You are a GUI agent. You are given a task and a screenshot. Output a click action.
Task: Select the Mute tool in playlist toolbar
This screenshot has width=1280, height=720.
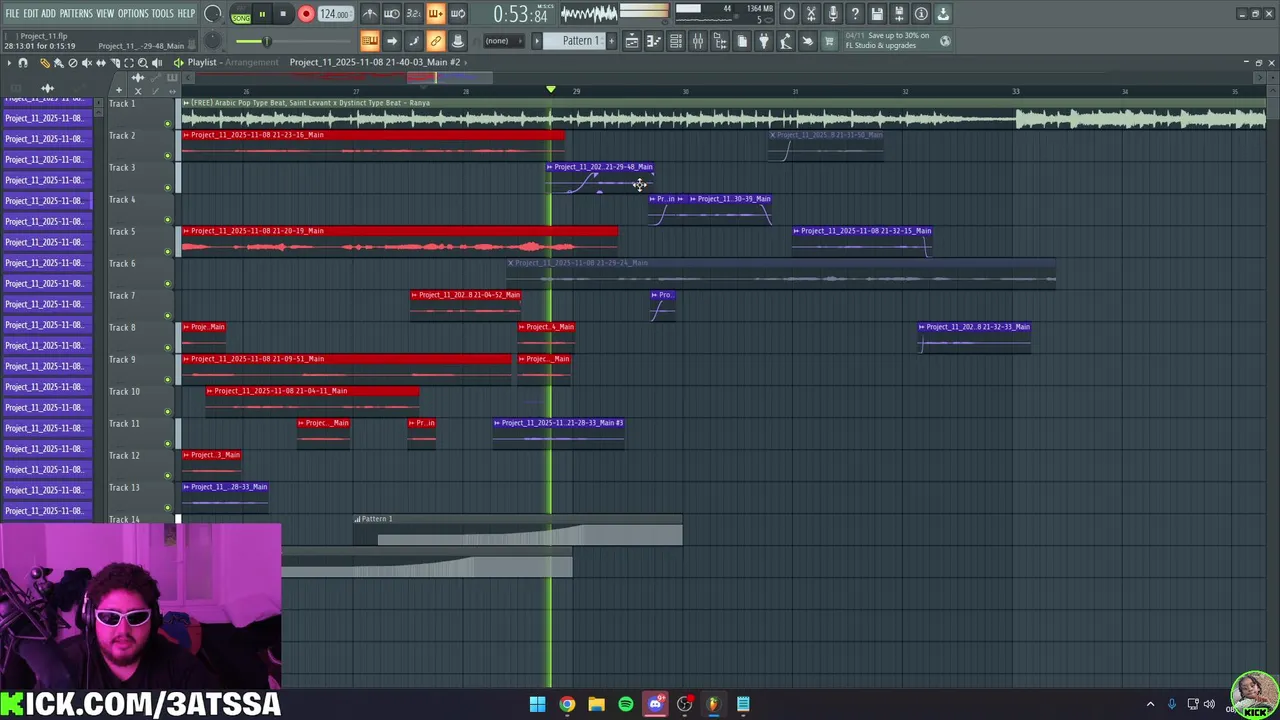click(87, 63)
